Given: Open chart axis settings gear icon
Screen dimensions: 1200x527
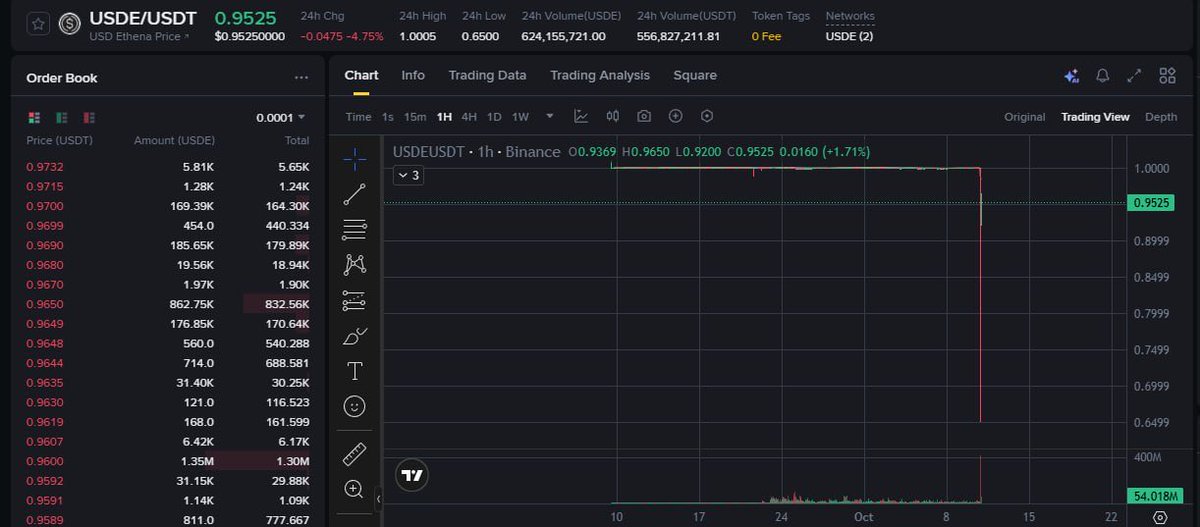Looking at the screenshot, I should [x=1160, y=517].
